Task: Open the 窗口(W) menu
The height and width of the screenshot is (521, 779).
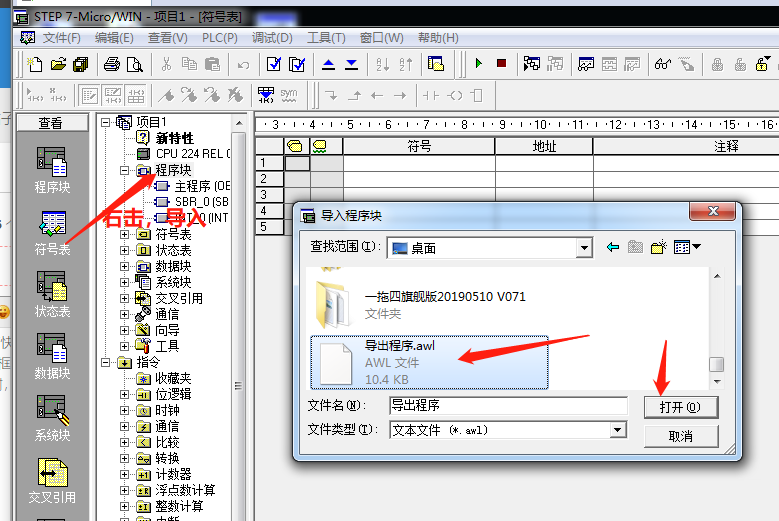Action: click(381, 38)
